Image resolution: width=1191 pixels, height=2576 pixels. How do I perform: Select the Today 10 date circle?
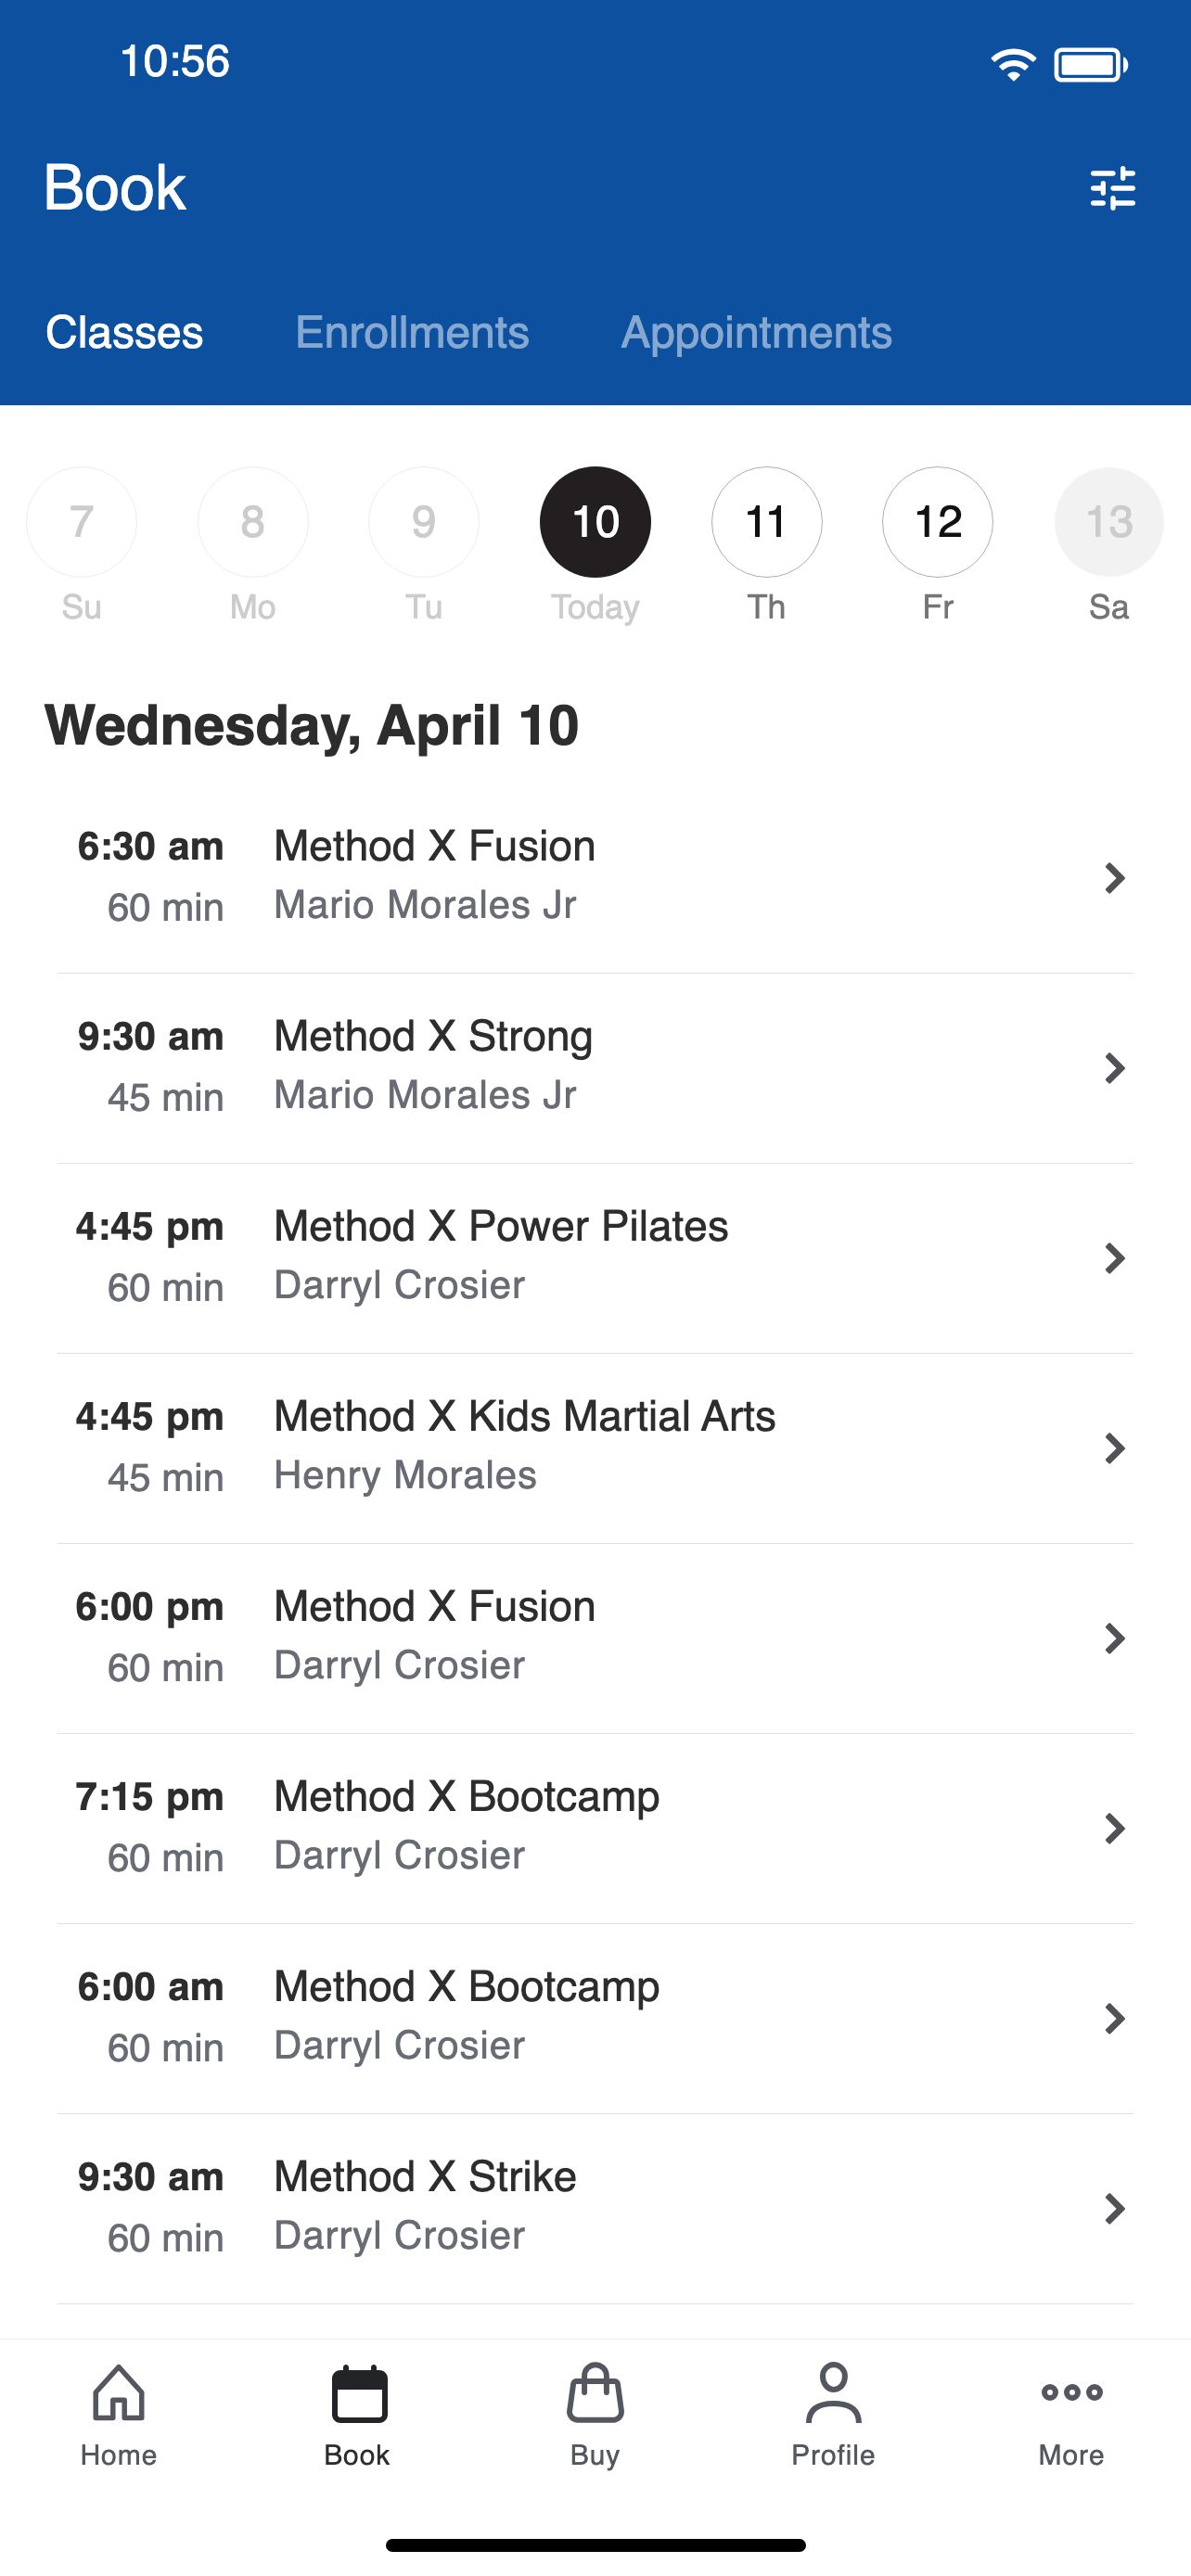click(x=595, y=522)
